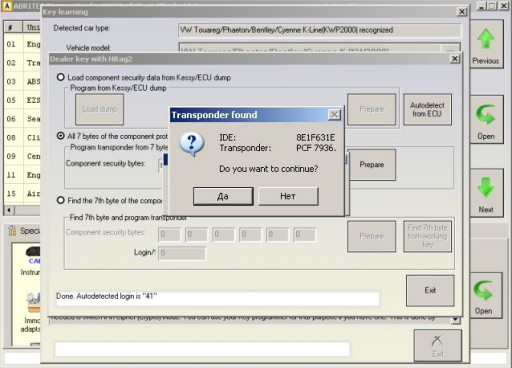Click Prepare in Kessy/ECU dump section
This screenshot has height=368, width=512.
point(371,109)
